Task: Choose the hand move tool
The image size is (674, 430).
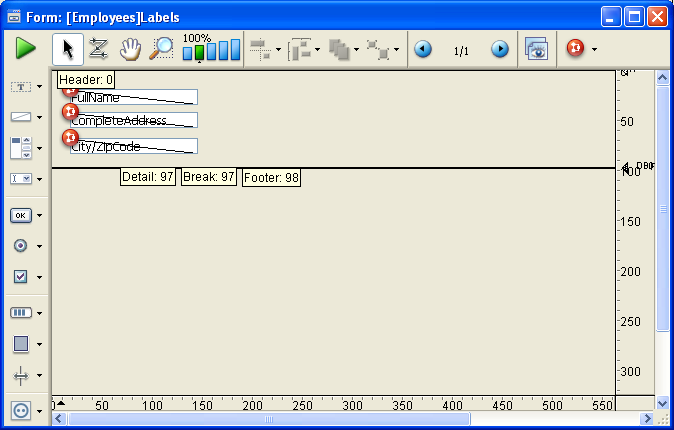Action: pyautogui.click(x=130, y=49)
